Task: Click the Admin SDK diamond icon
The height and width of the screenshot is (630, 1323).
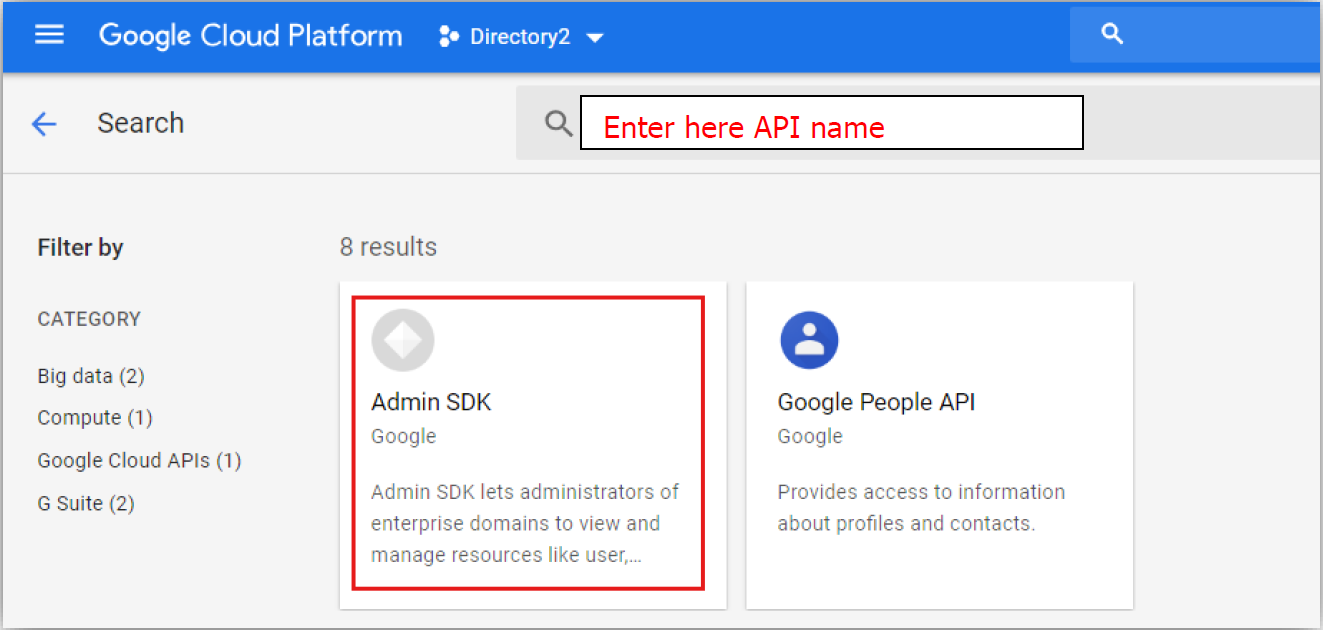Action: [402, 340]
